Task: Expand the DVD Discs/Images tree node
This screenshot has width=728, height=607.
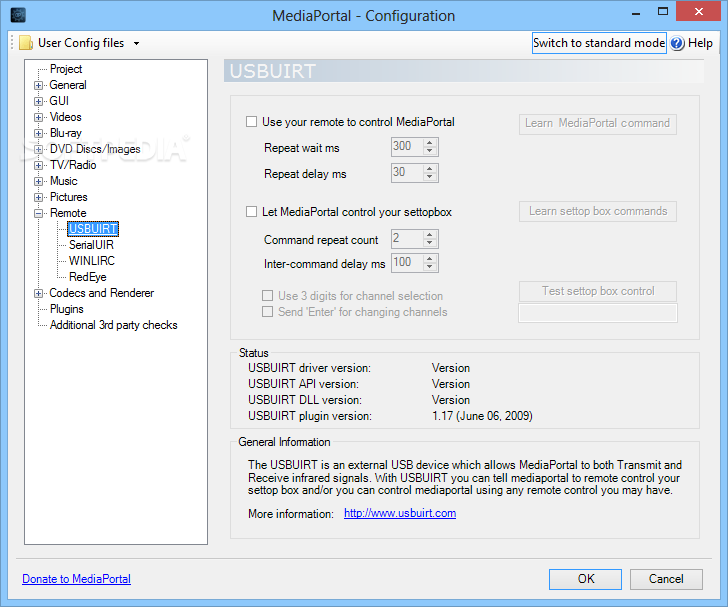Action: click(39, 150)
